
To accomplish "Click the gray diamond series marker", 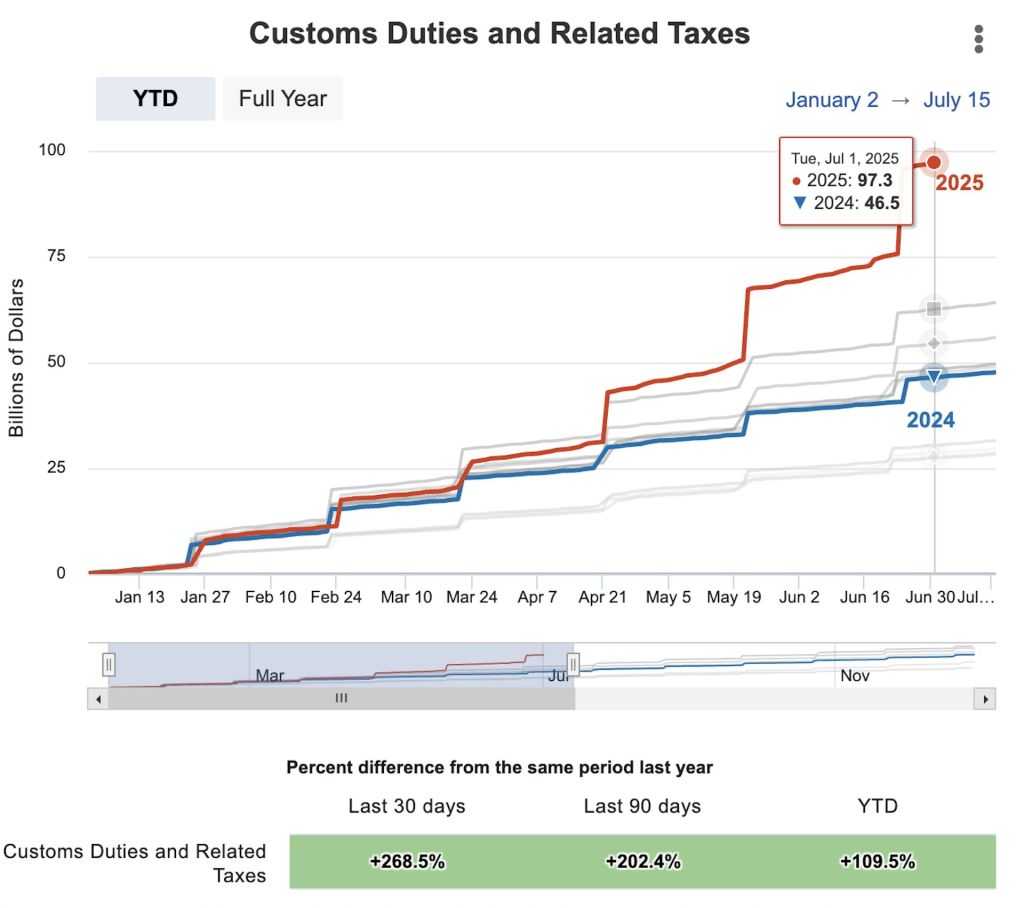I will coord(934,343).
